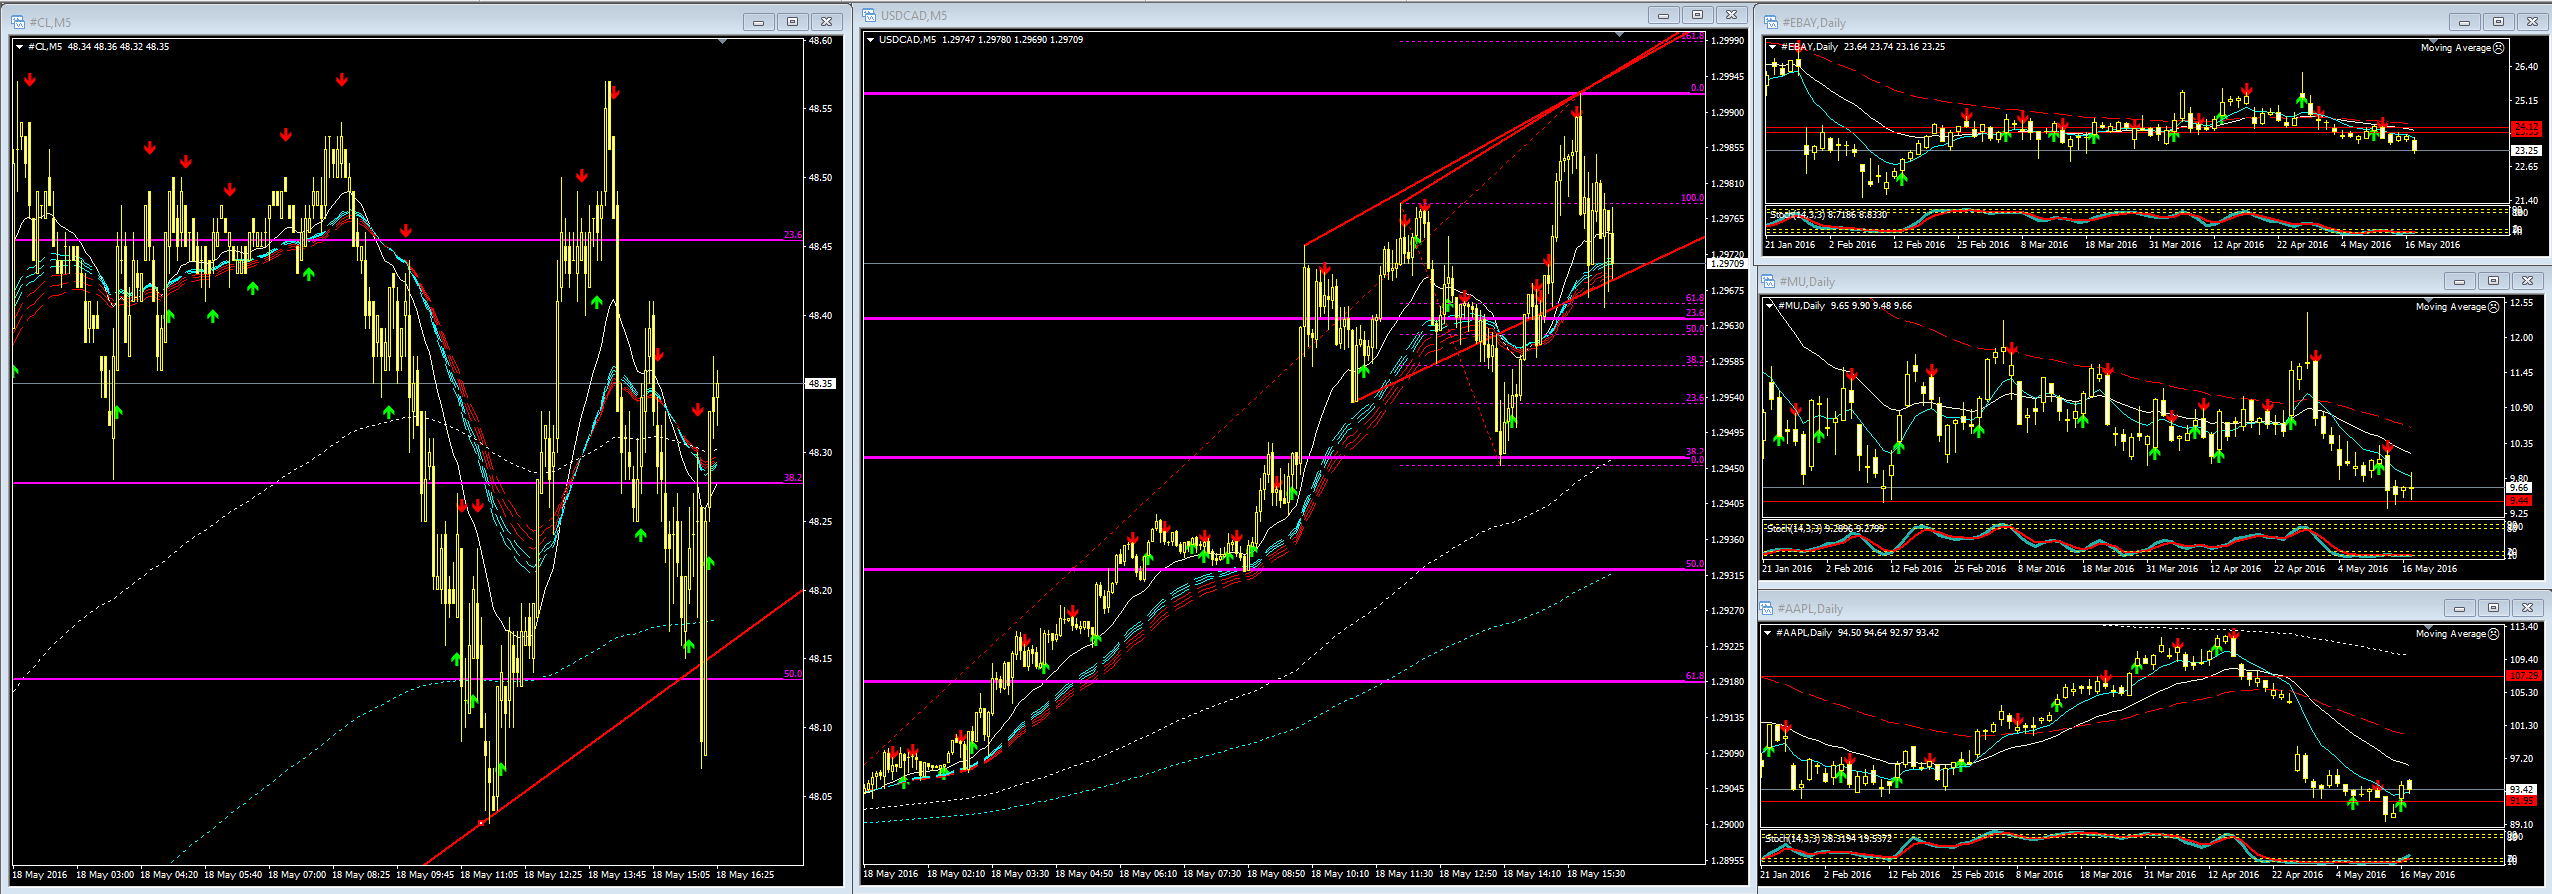Click the 48.35 current price label in CL chart
The image size is (2552, 894).
pos(820,384)
